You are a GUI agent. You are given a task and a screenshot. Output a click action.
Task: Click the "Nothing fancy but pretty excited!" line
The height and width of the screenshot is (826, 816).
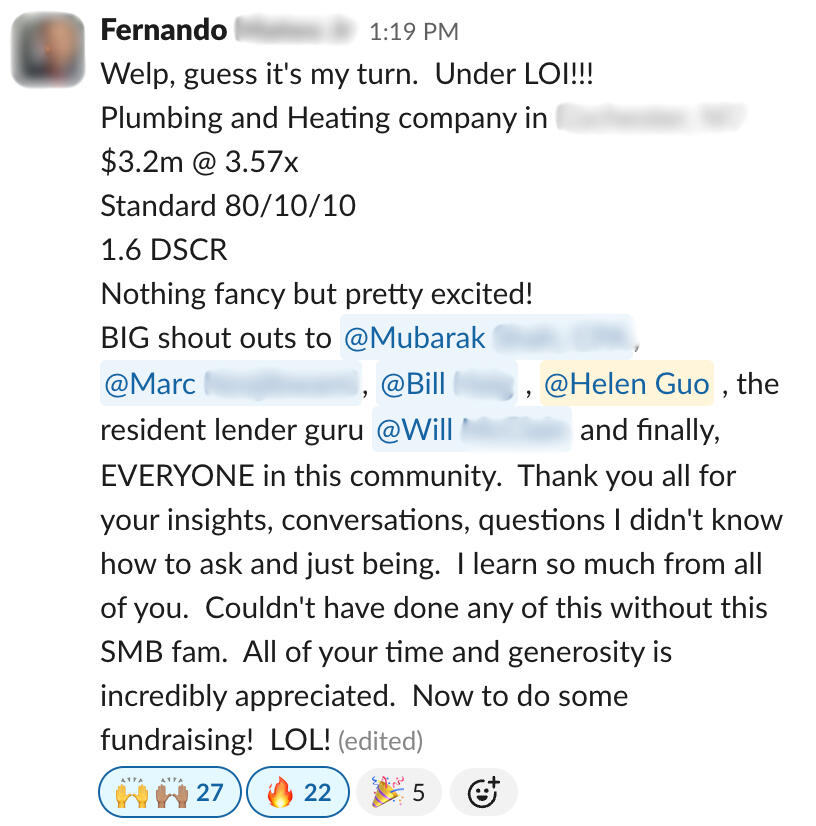tap(317, 294)
